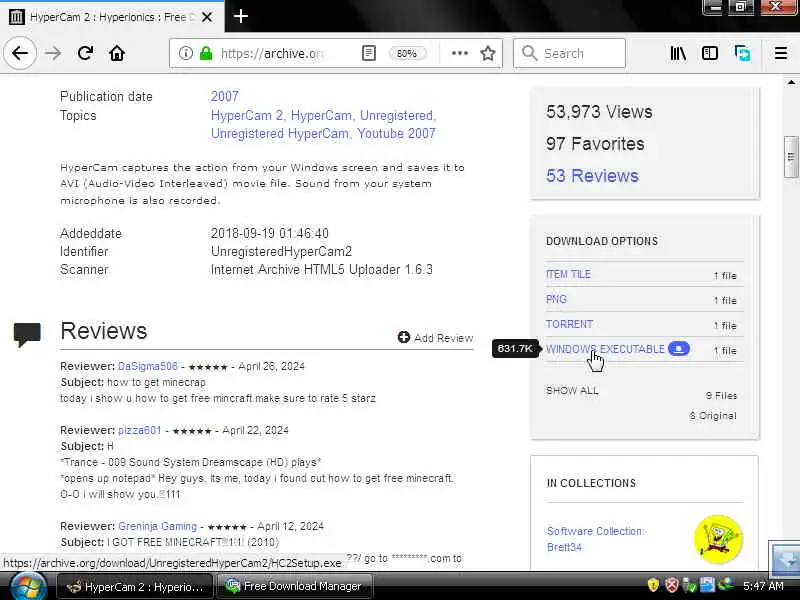Click SHOW ALL download options
Screen dimensions: 800x600
point(572,391)
